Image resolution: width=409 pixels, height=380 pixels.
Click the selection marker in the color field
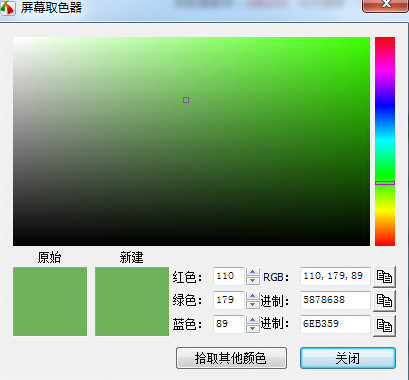(x=186, y=100)
